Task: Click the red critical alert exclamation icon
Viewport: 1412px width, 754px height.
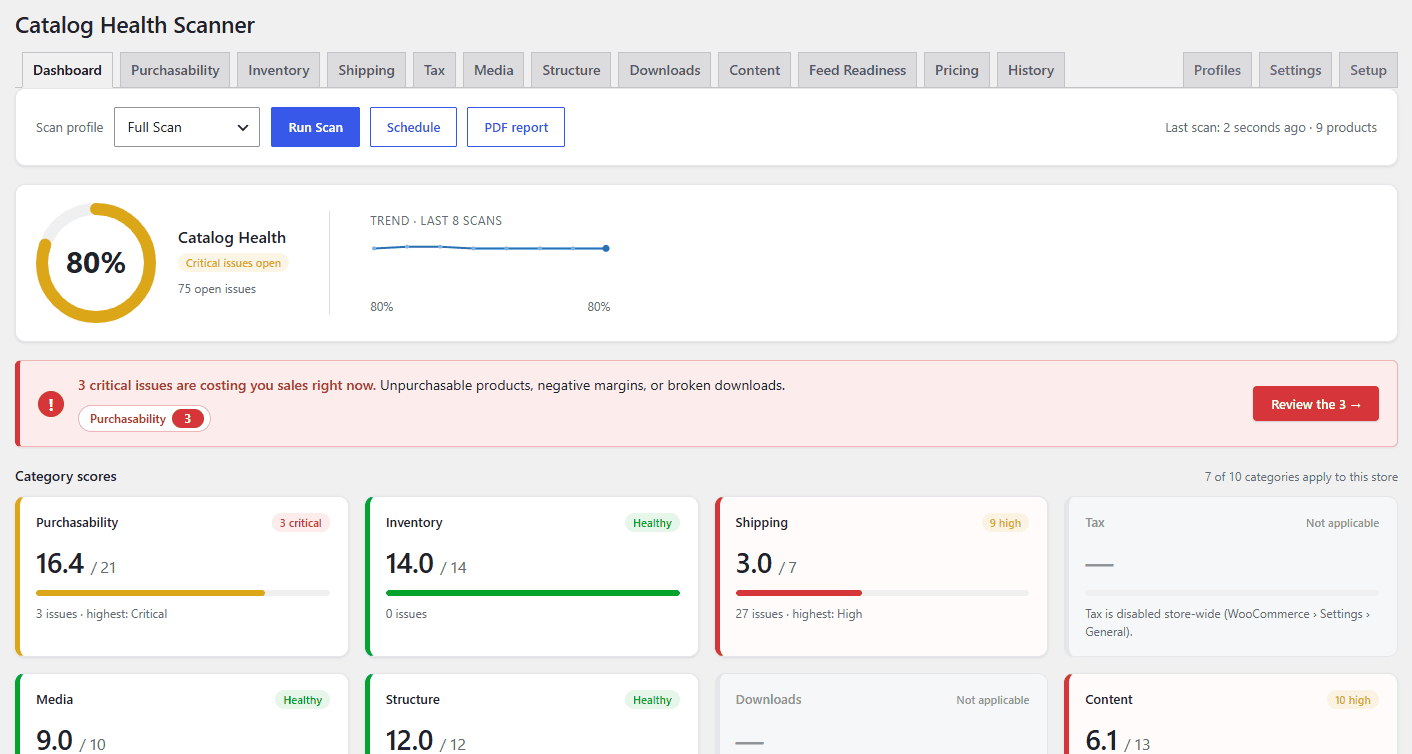Action: tap(51, 404)
